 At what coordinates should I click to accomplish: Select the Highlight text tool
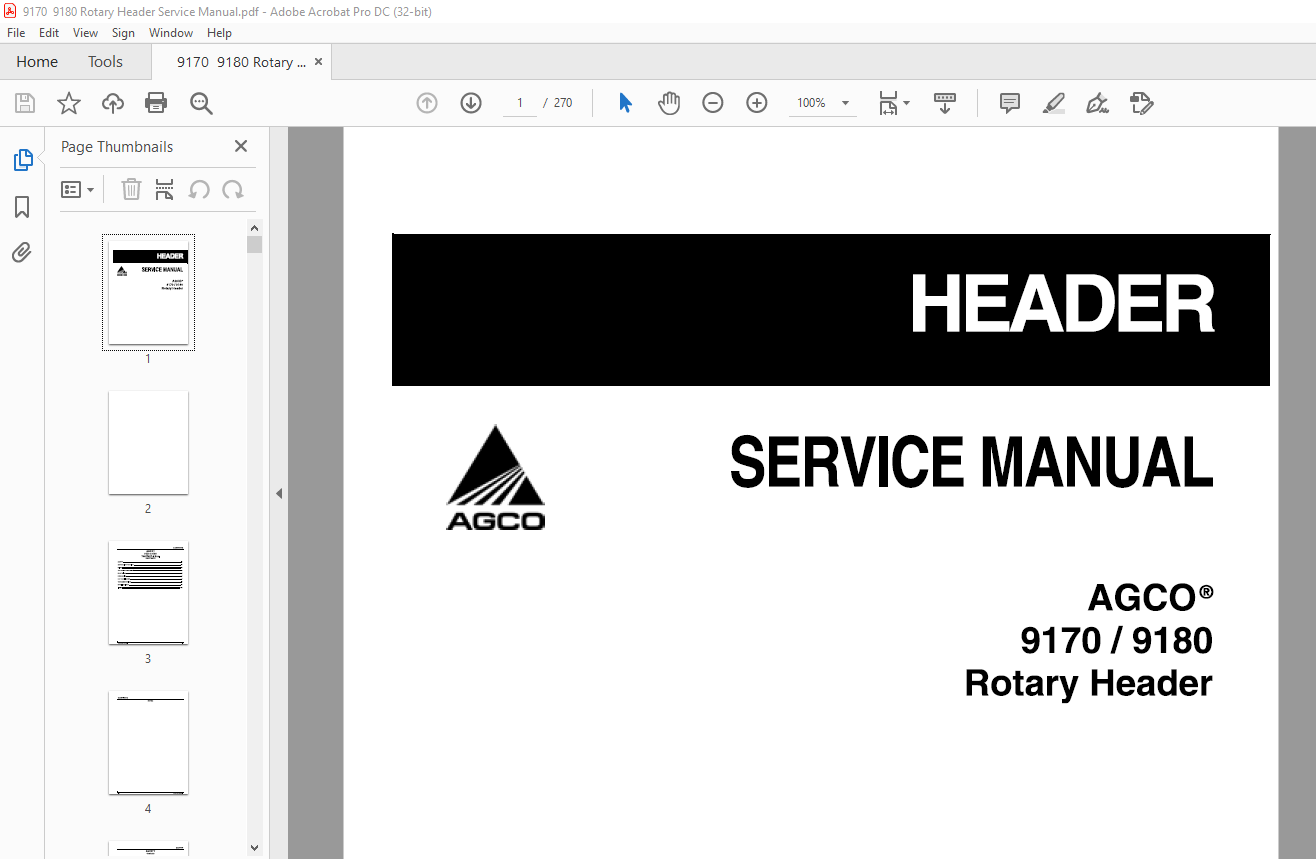(1053, 103)
